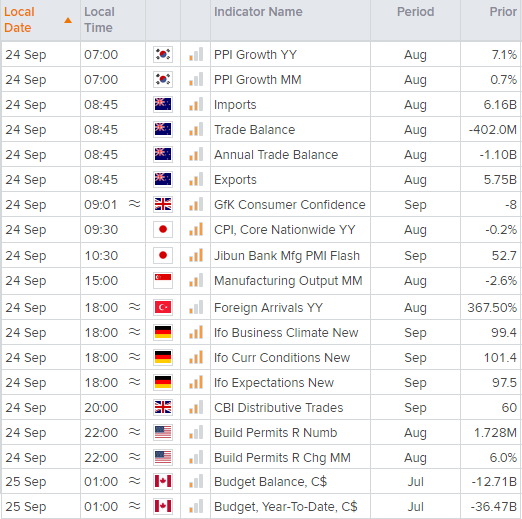Screen dimensions: 522x519
Task: Click the Prior column header
Action: pyautogui.click(x=503, y=12)
